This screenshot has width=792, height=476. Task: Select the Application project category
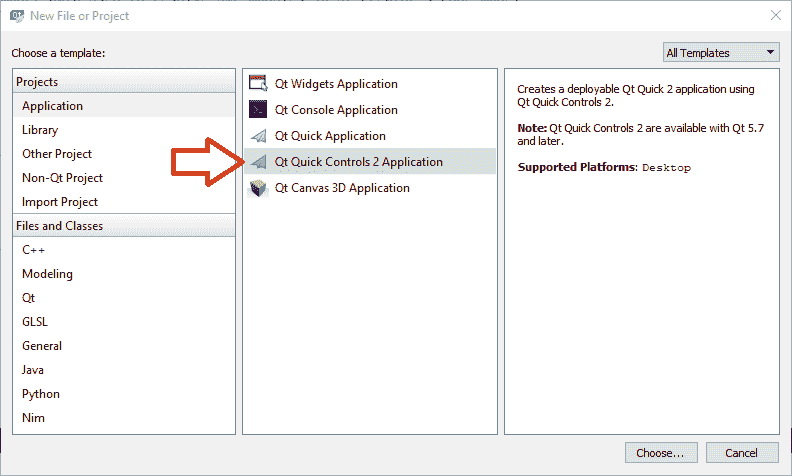53,106
